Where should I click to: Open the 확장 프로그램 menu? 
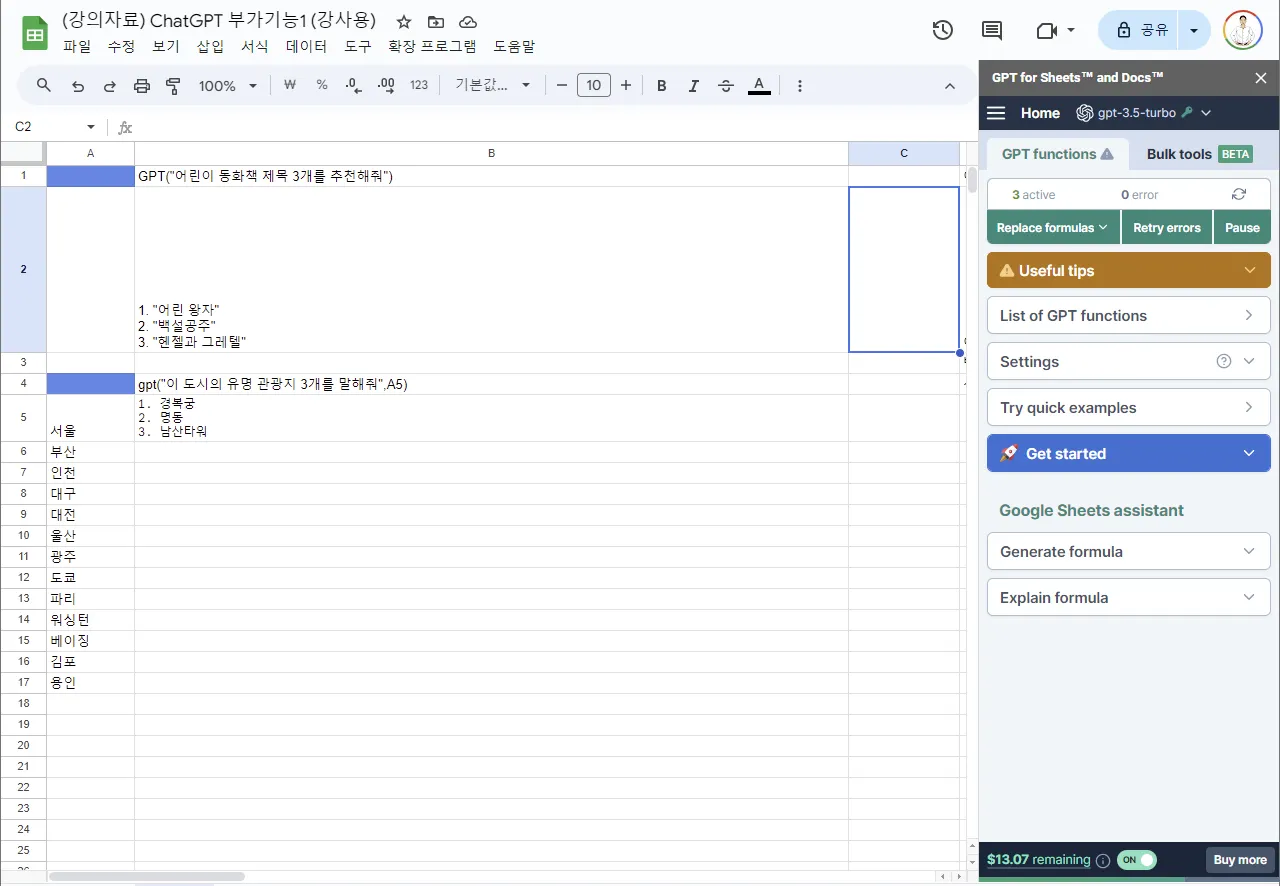point(432,46)
